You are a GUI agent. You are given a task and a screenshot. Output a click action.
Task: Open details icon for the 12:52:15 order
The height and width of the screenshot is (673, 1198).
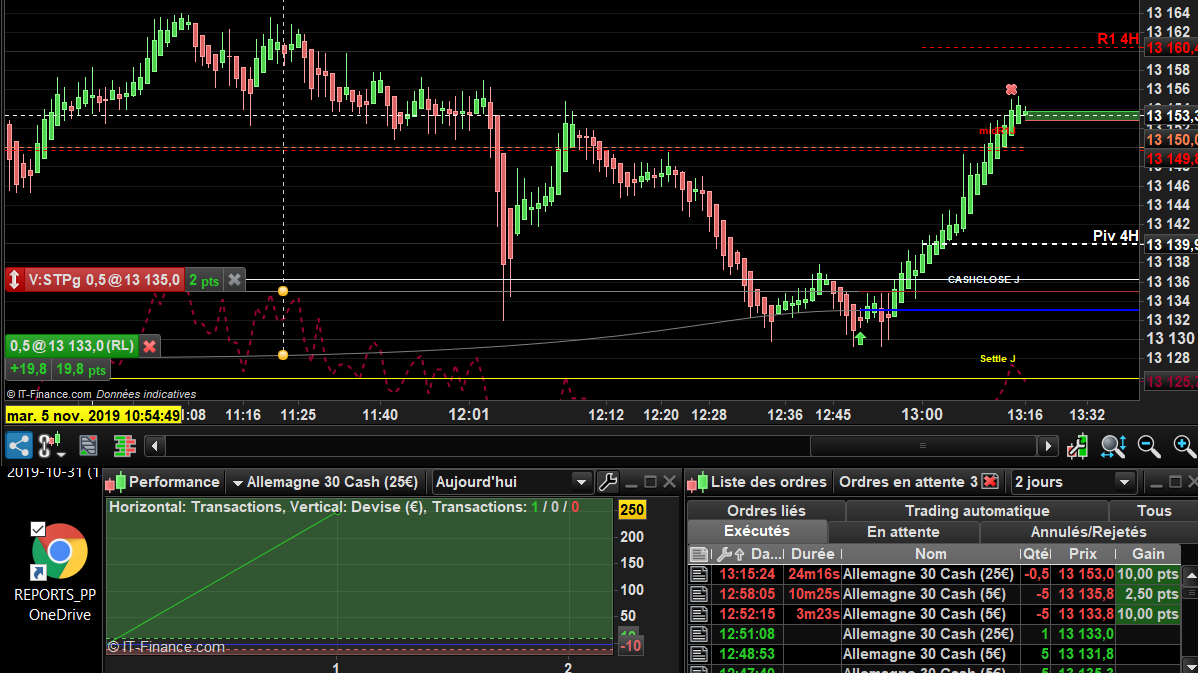tap(698, 613)
